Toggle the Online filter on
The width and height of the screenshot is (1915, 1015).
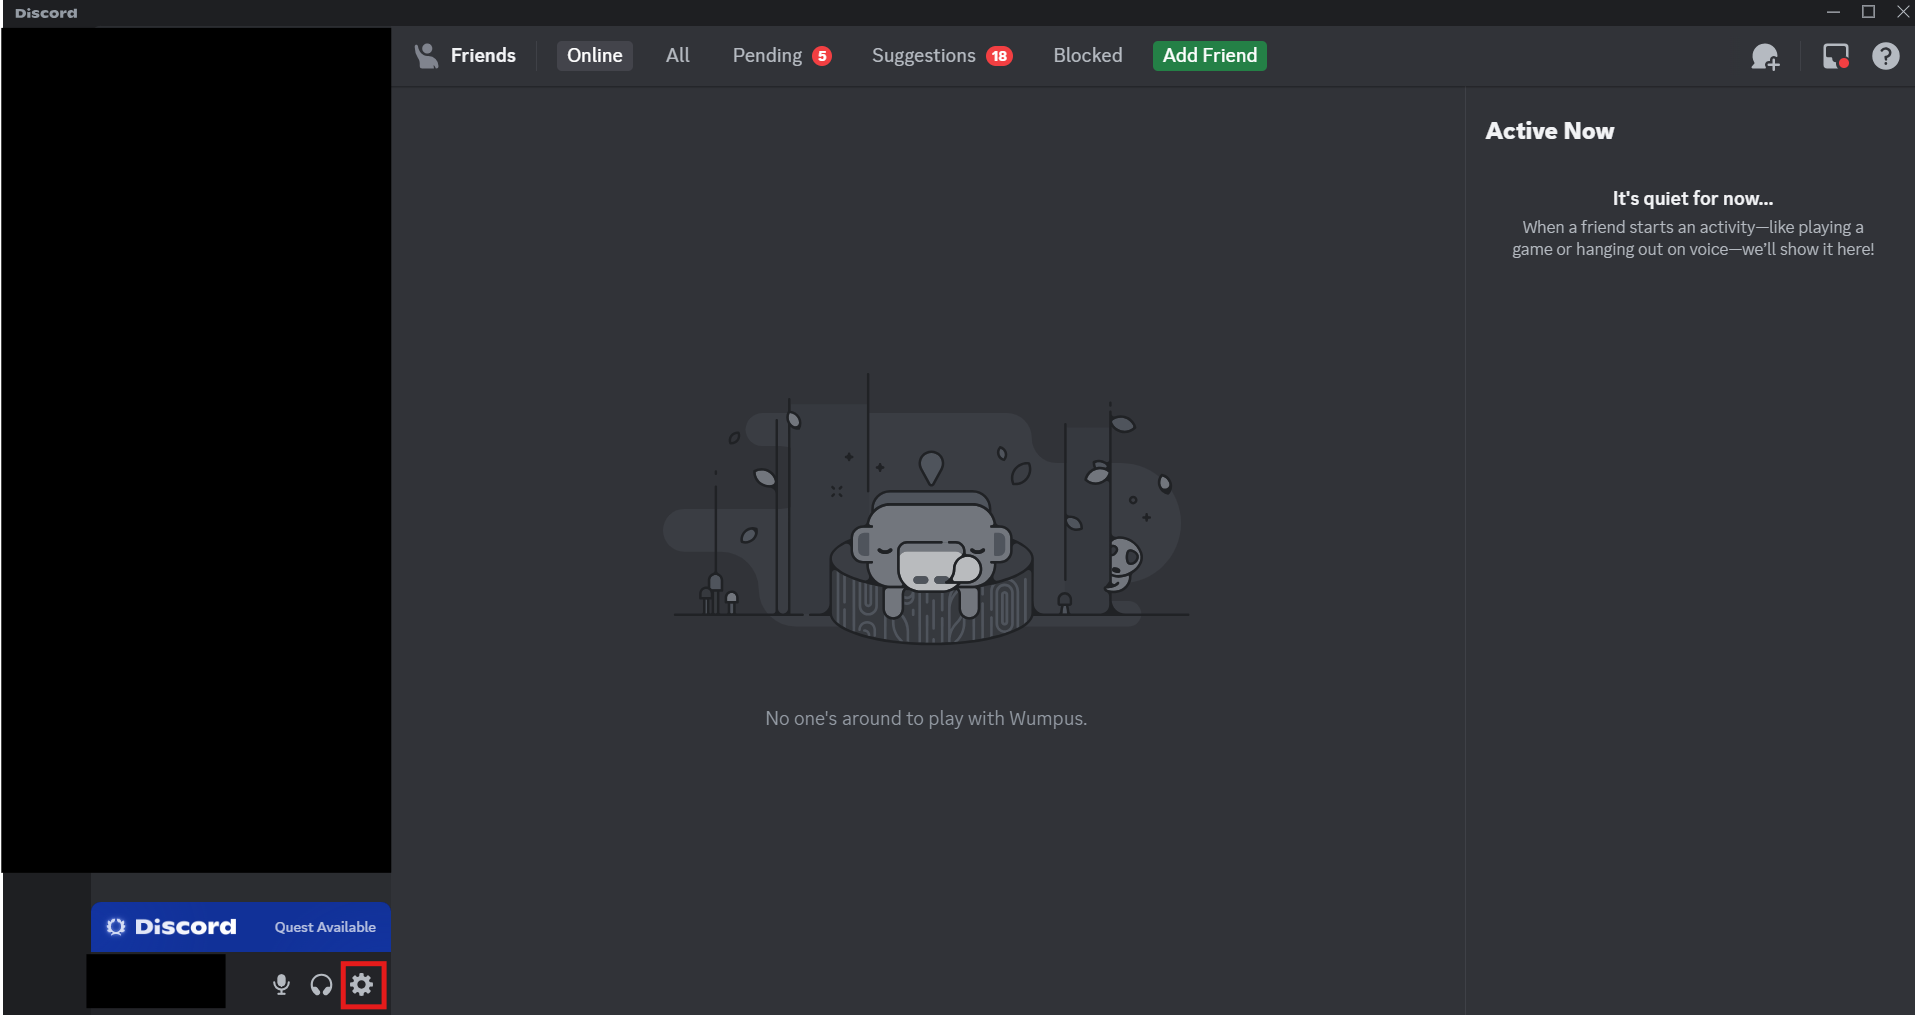[594, 56]
